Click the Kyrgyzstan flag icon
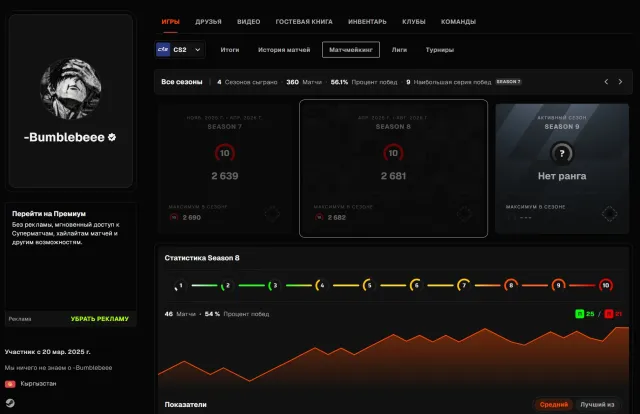Screen dimensions: 640x414 coord(10,384)
